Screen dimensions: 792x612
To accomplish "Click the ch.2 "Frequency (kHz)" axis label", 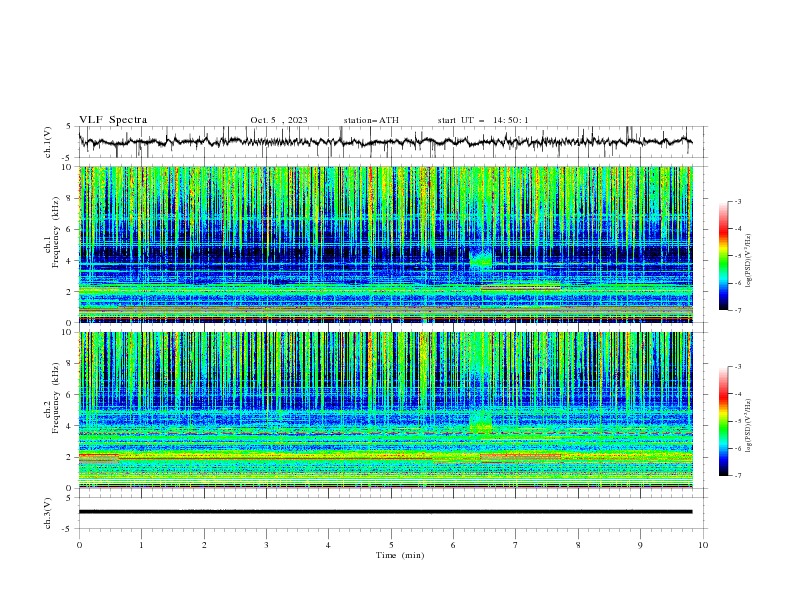I will pyautogui.click(x=56, y=398).
